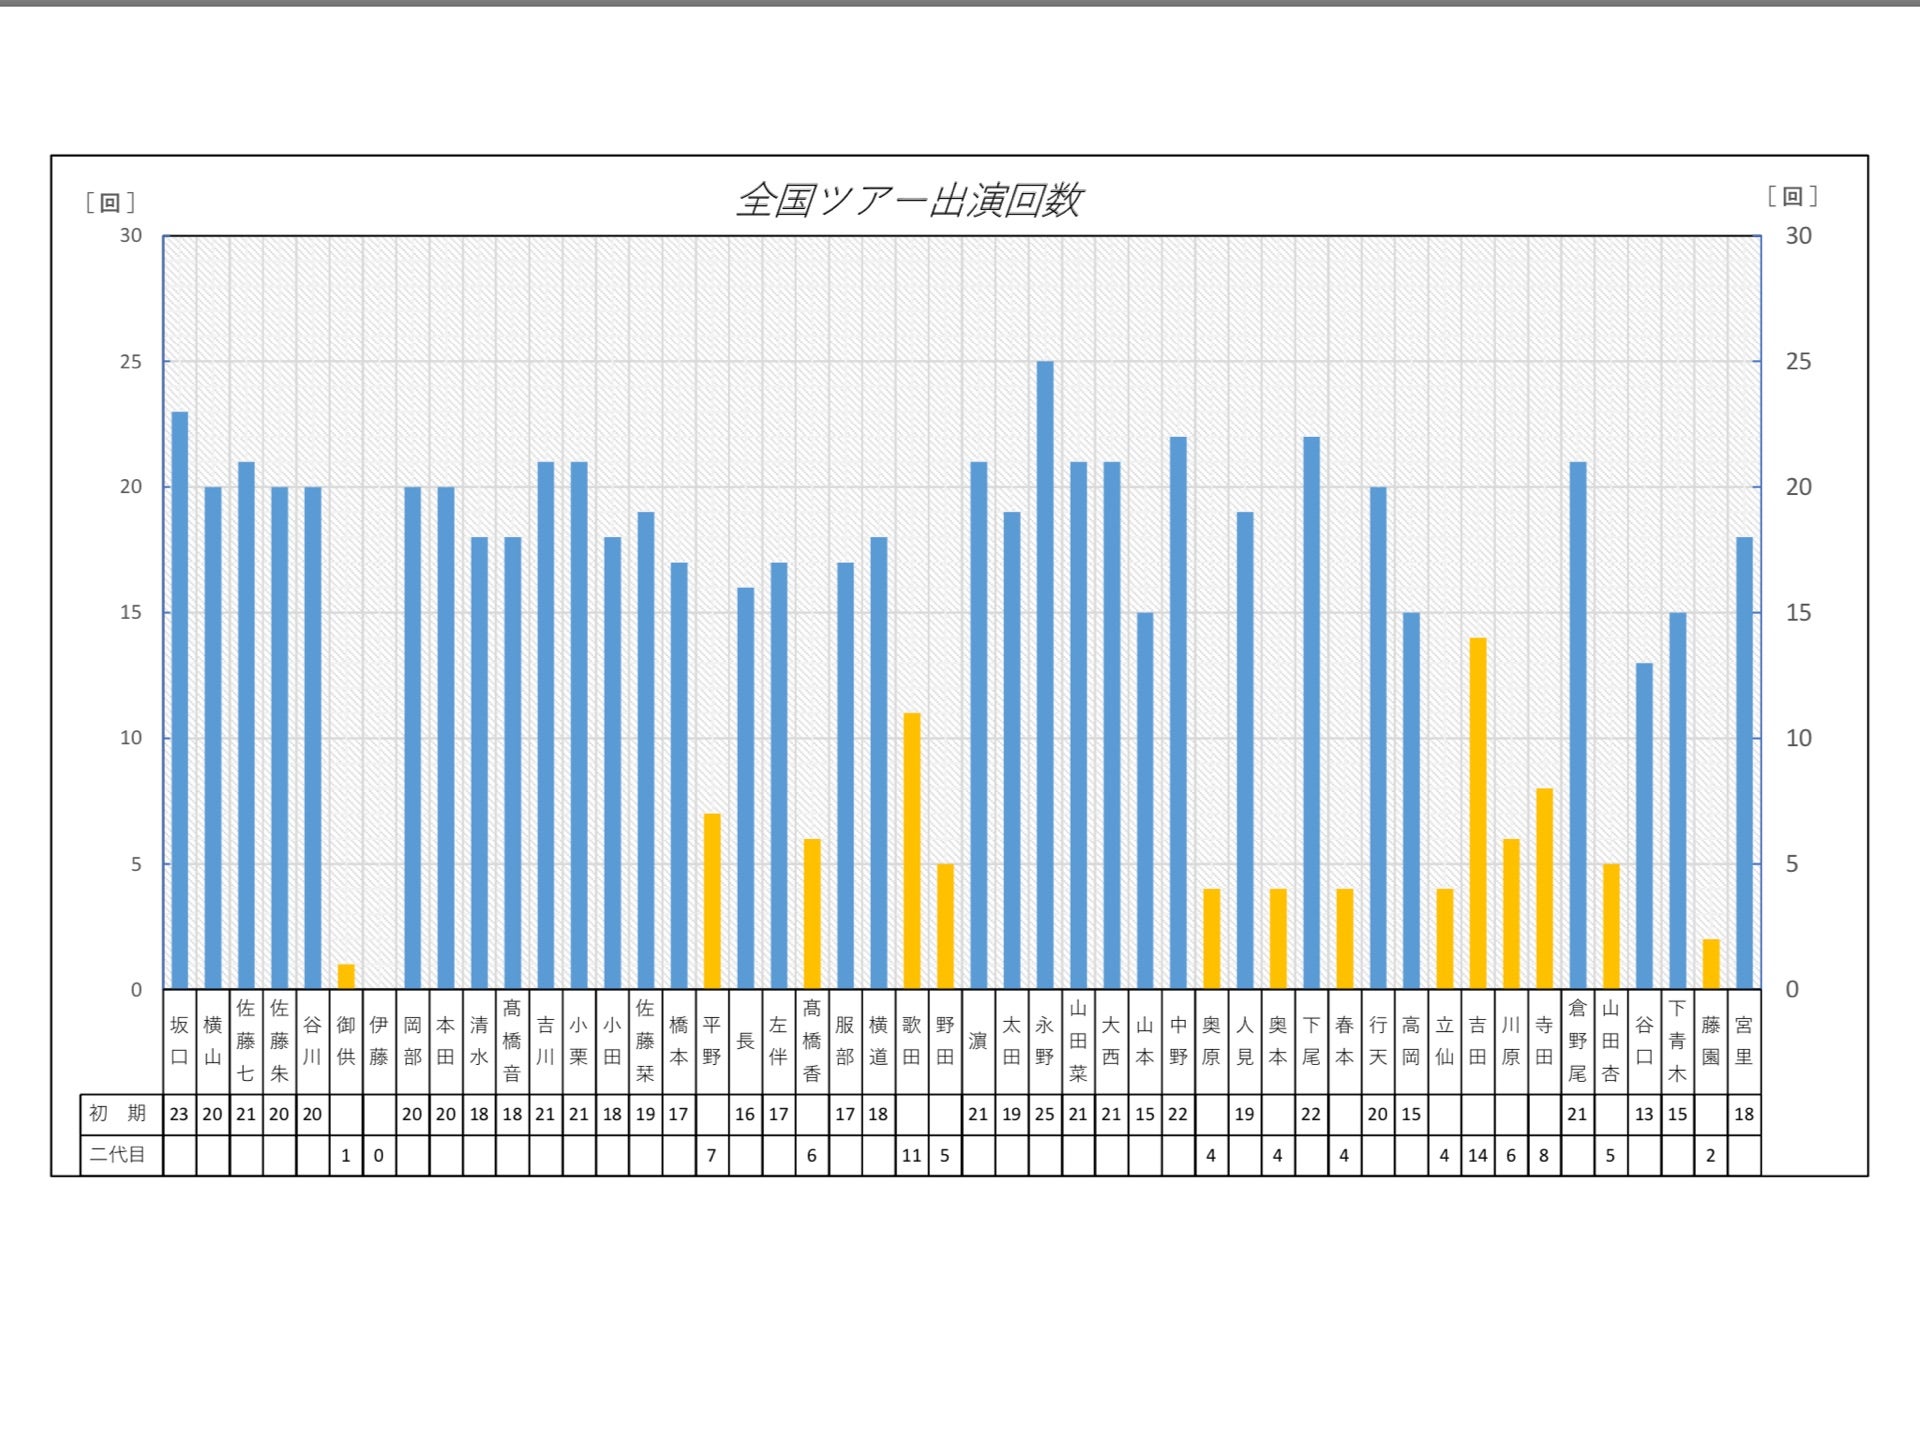Click the right axis label 15
This screenshot has height=1440, width=1920.
(1798, 613)
